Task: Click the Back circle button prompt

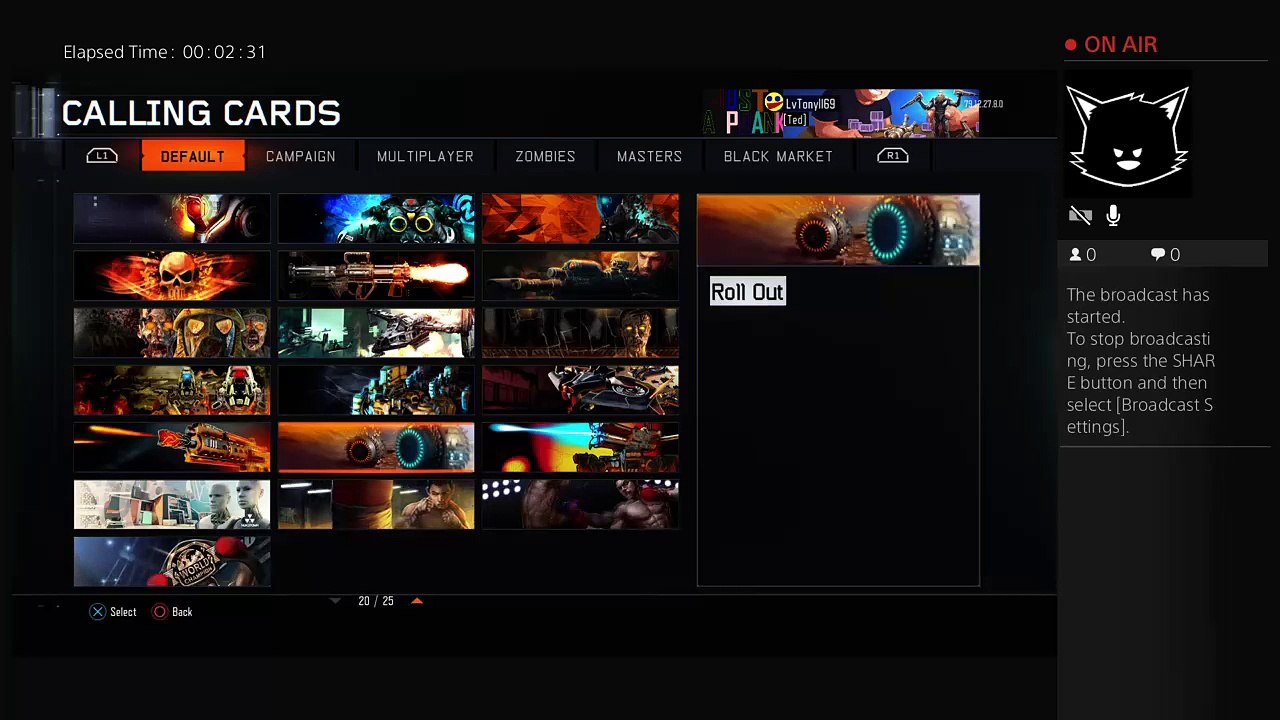Action: point(172,612)
